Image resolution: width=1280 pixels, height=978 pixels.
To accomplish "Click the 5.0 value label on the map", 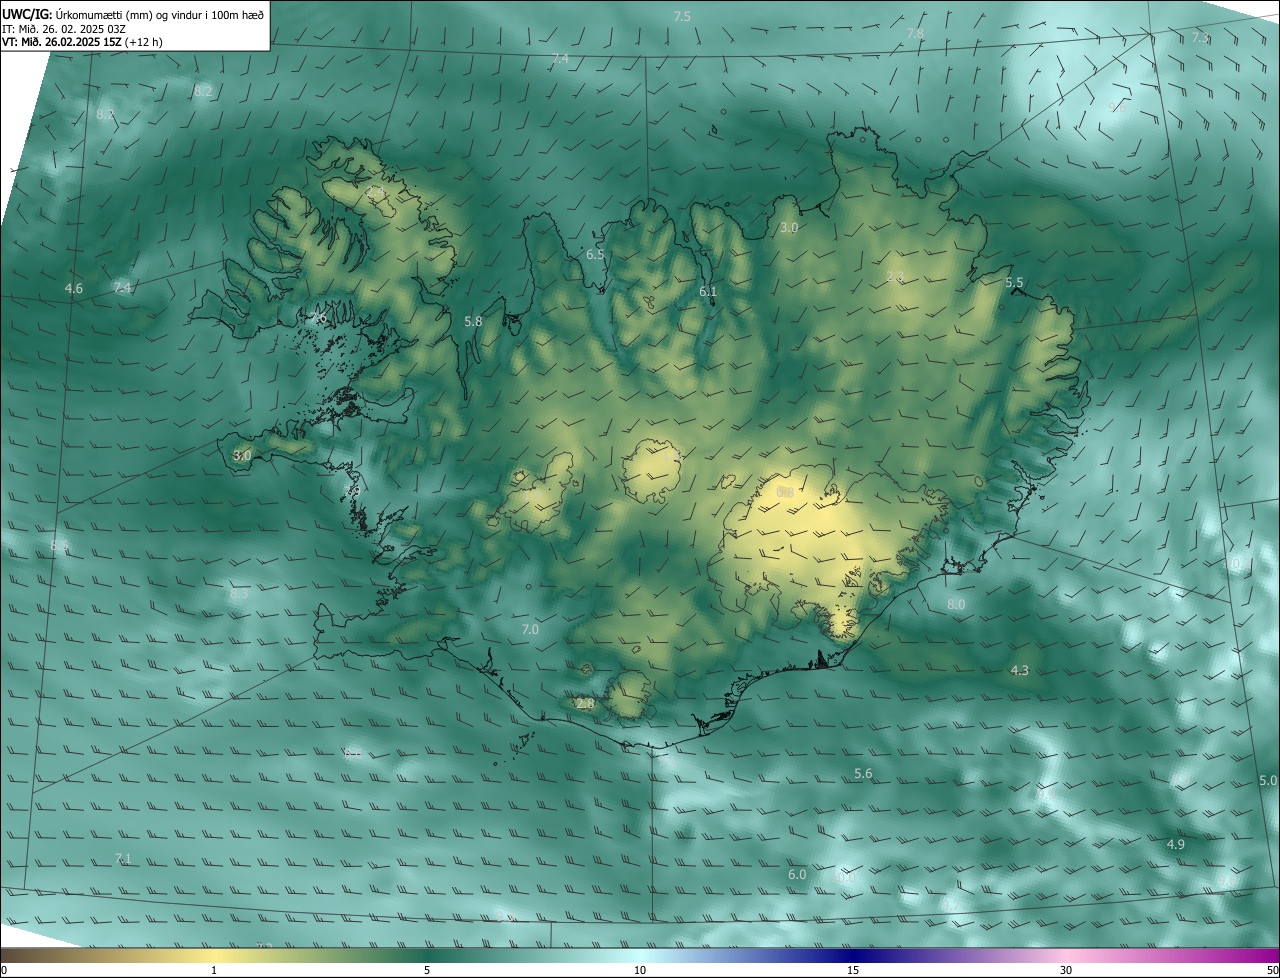I will coord(1268,780).
